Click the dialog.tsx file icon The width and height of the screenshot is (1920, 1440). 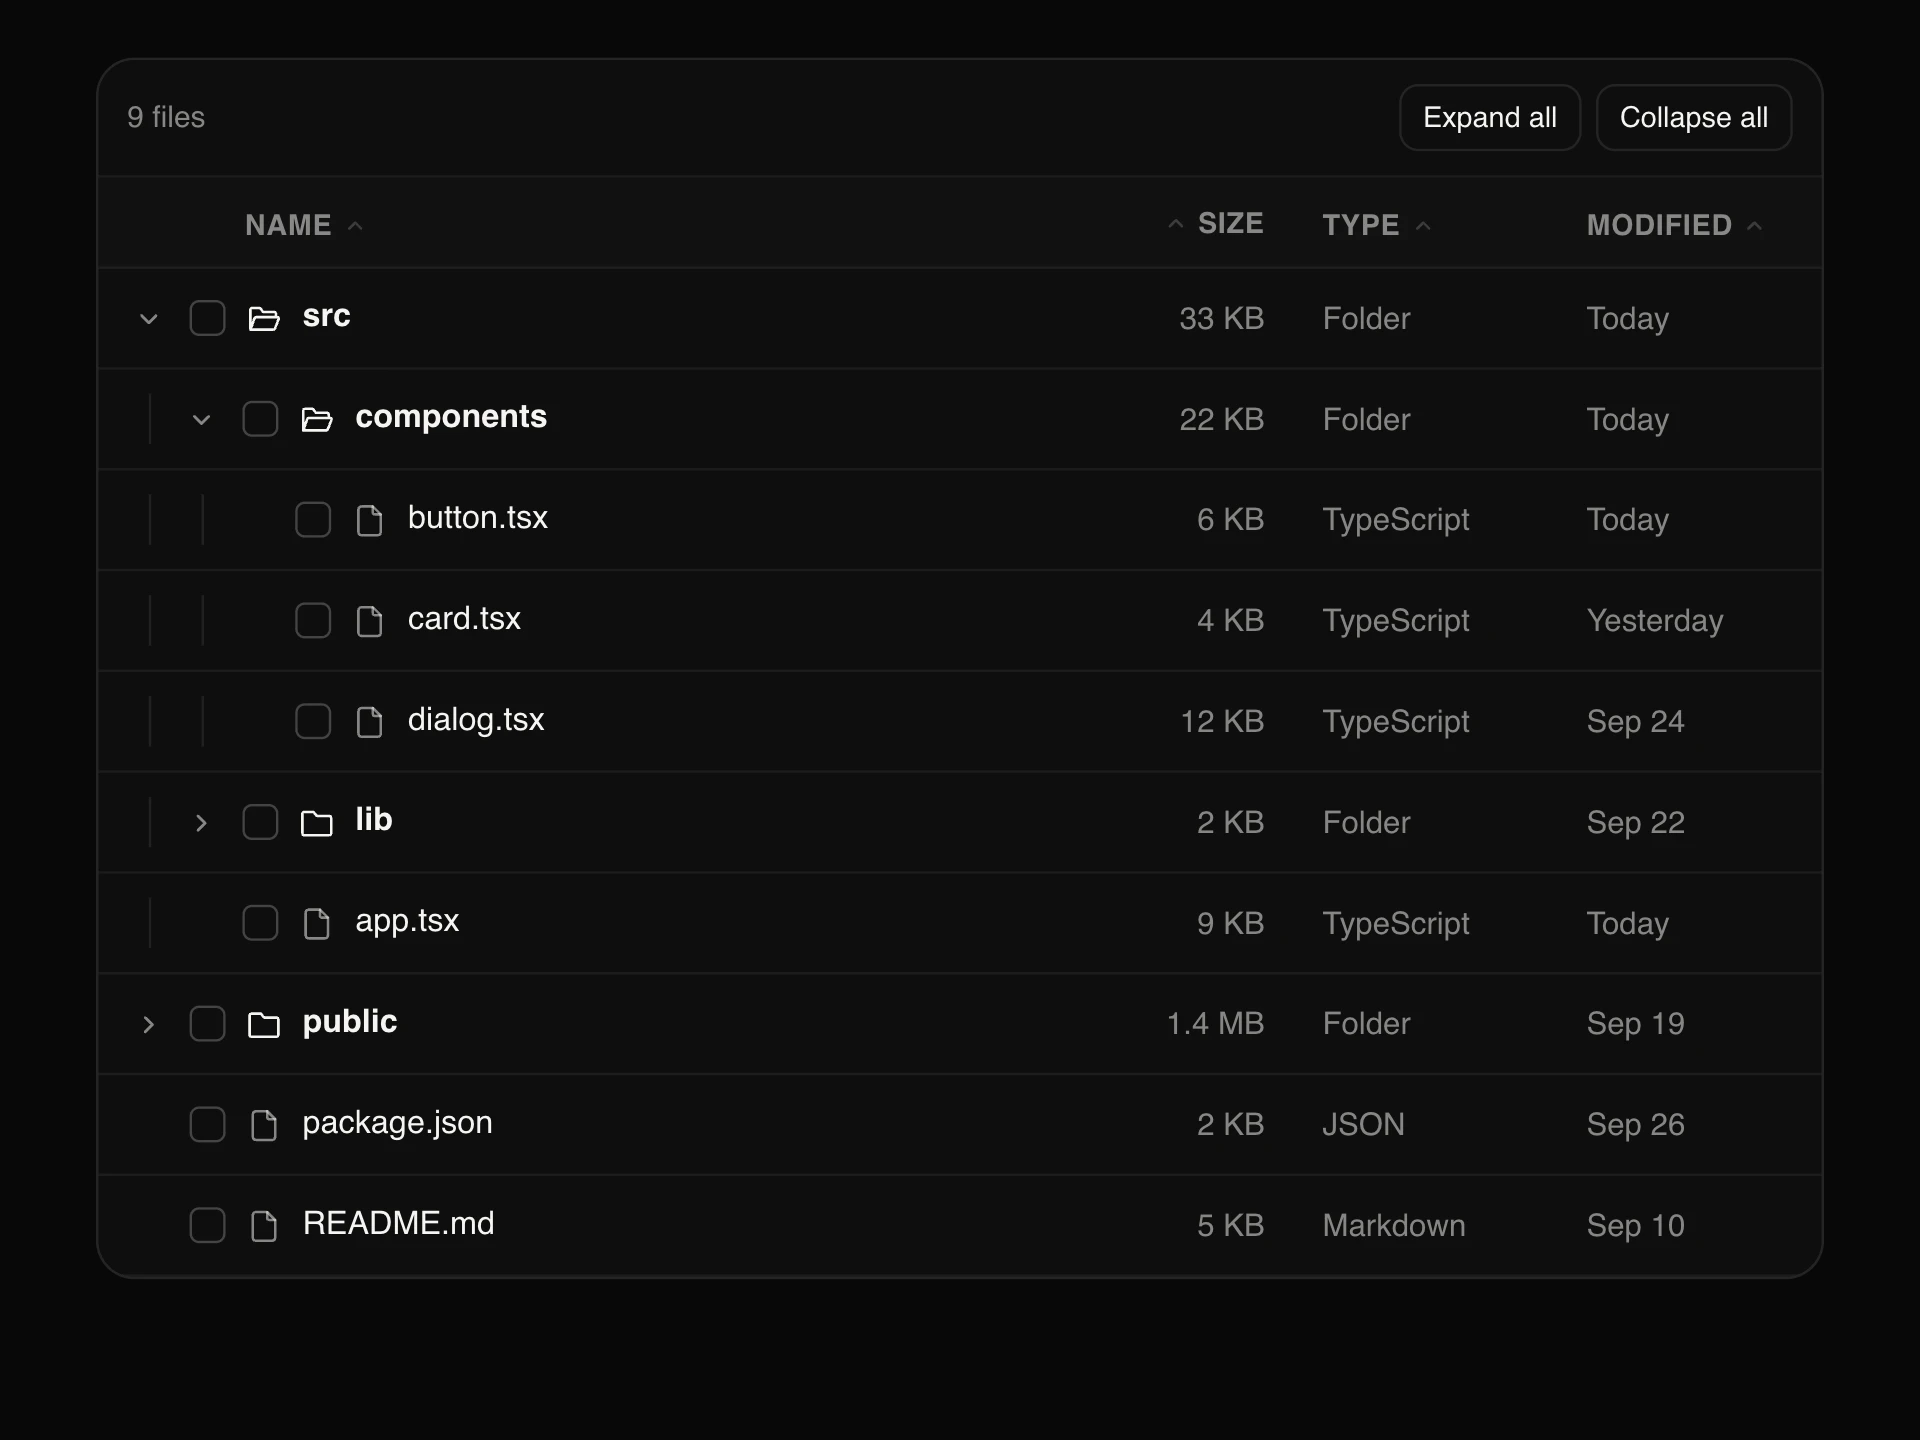point(370,722)
